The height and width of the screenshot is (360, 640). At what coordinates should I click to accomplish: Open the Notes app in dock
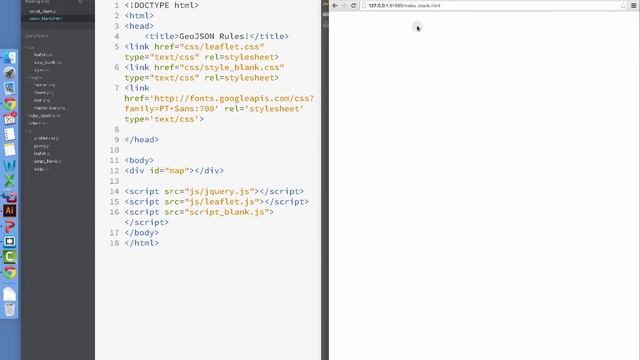(x=9, y=150)
